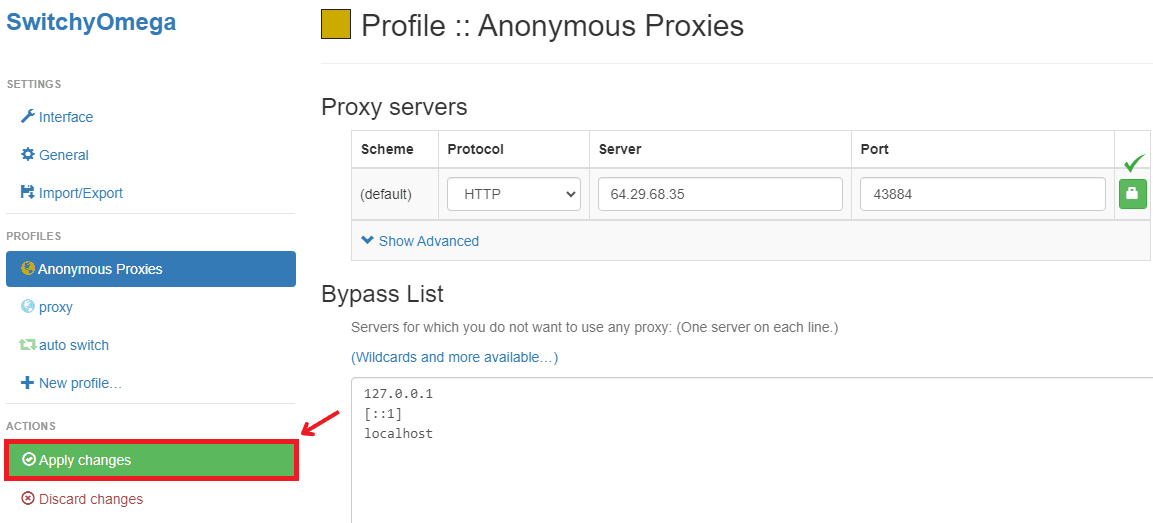This screenshot has width=1153, height=523.
Task: Open Wildcards and more available link
Action: coord(454,357)
